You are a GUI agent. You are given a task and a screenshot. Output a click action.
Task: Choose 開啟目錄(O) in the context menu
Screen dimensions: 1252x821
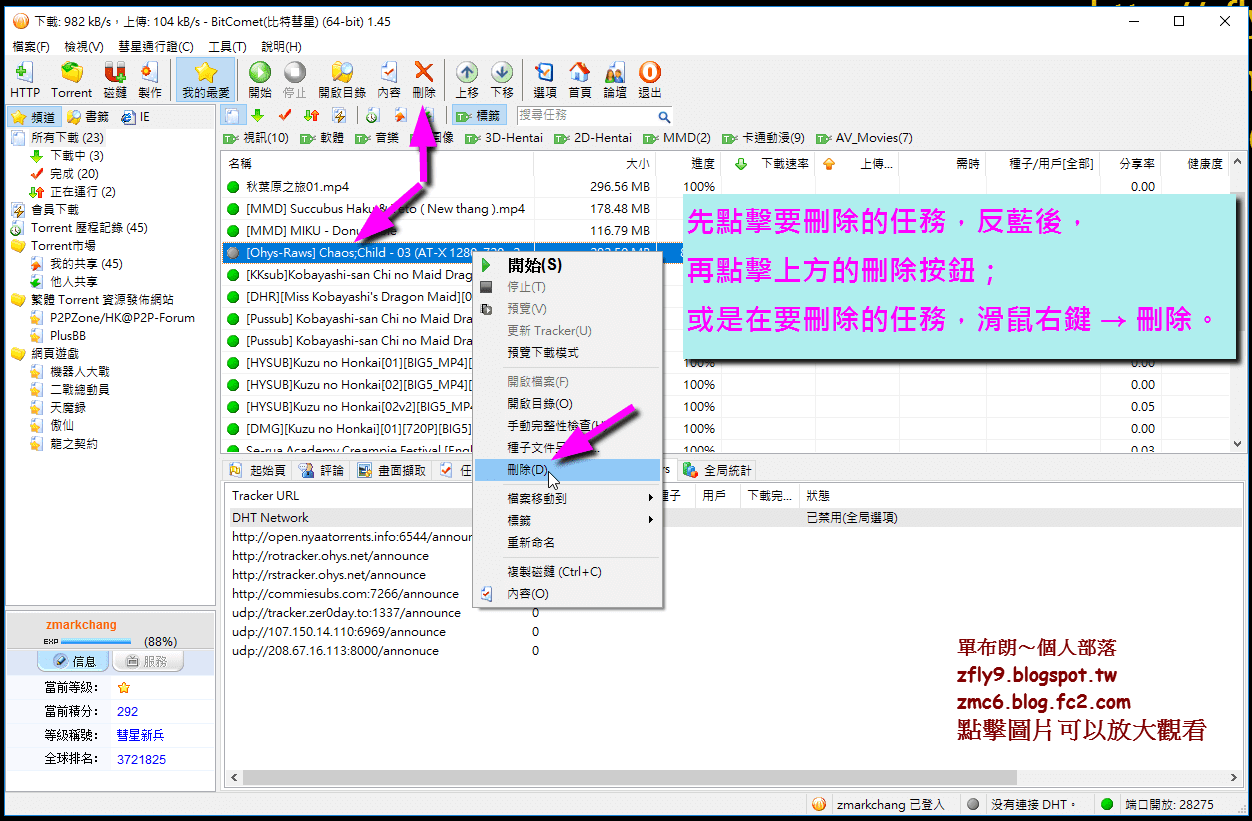(x=567, y=403)
